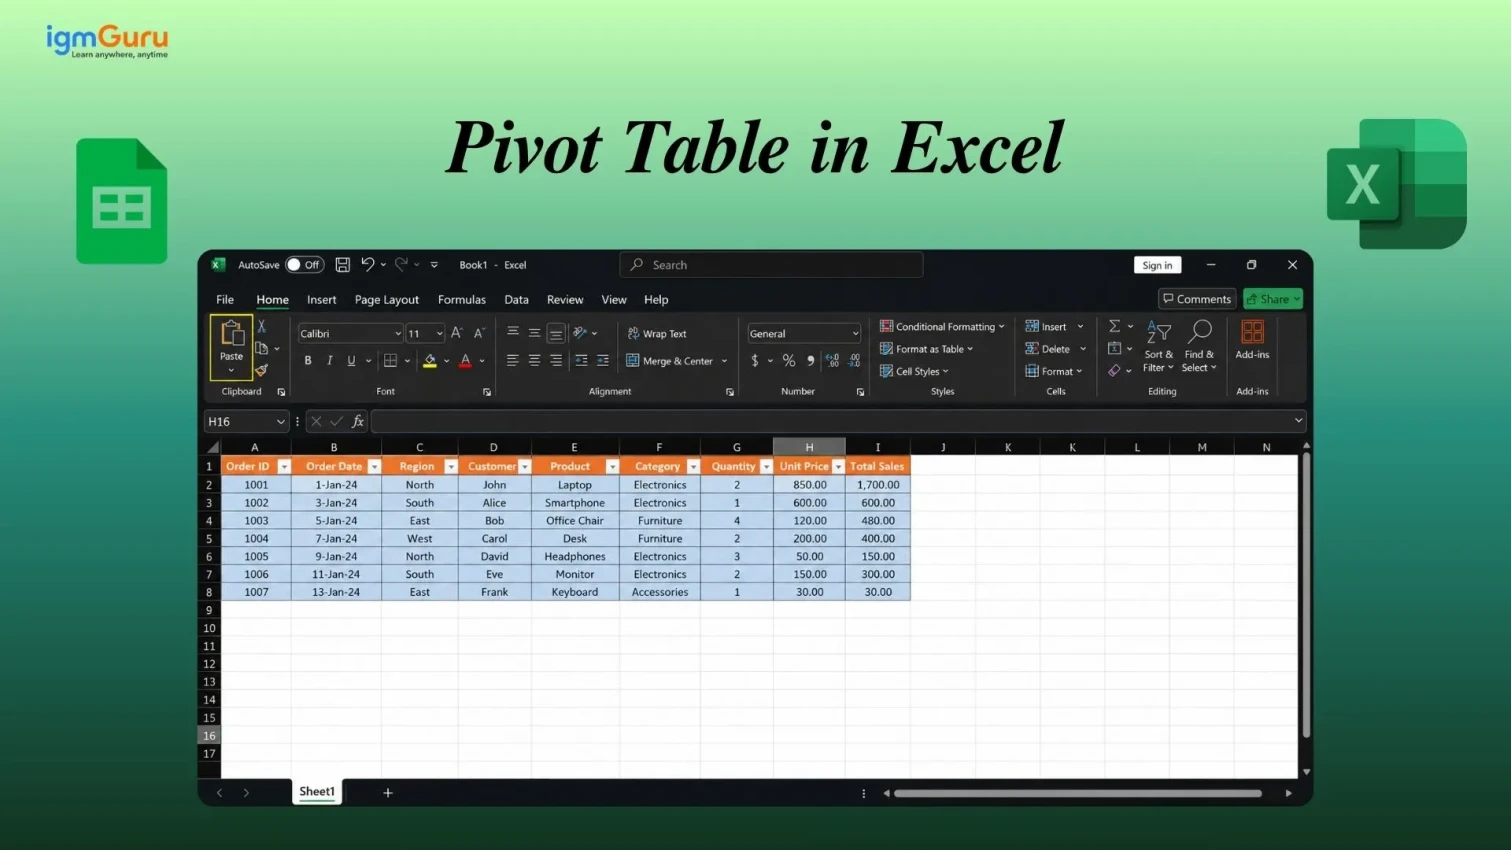
Task: Select Align Right icon
Action: tap(556, 361)
